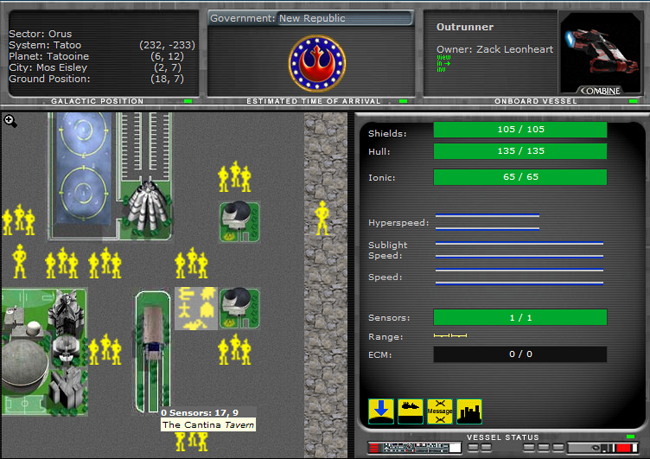Click the green 'in' arrow link under Owner
The width and height of the screenshot is (650, 459).
[443, 63]
